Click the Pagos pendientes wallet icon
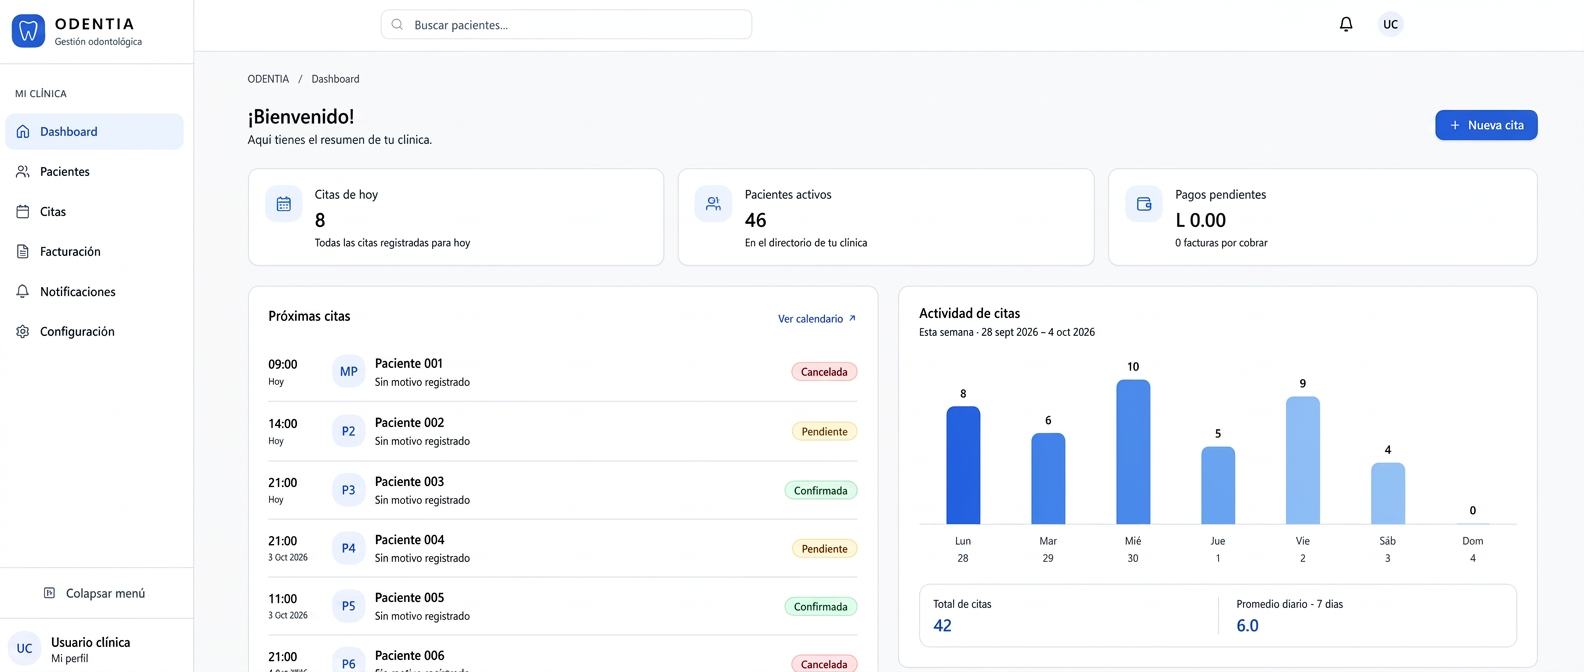The height and width of the screenshot is (672, 1584). point(1144,204)
